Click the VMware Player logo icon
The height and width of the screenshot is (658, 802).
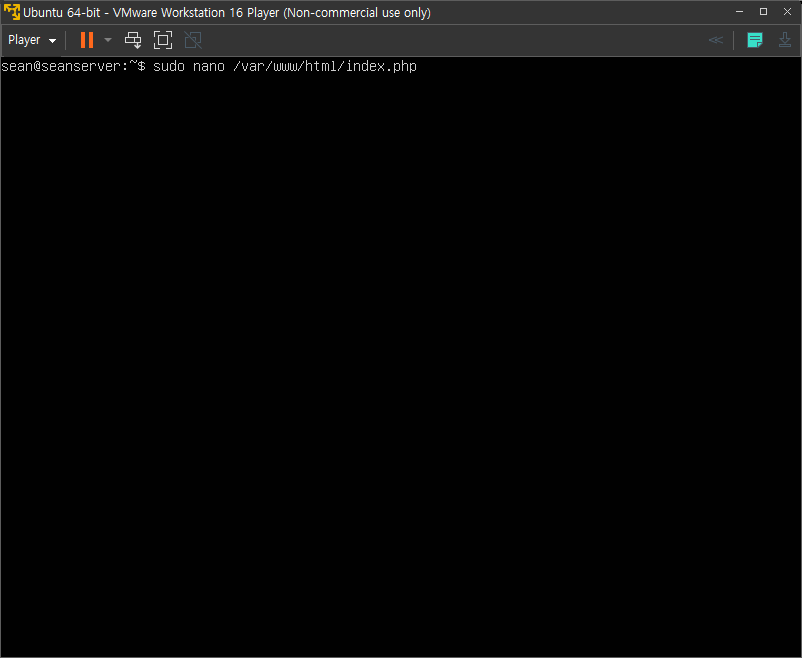pyautogui.click(x=12, y=12)
